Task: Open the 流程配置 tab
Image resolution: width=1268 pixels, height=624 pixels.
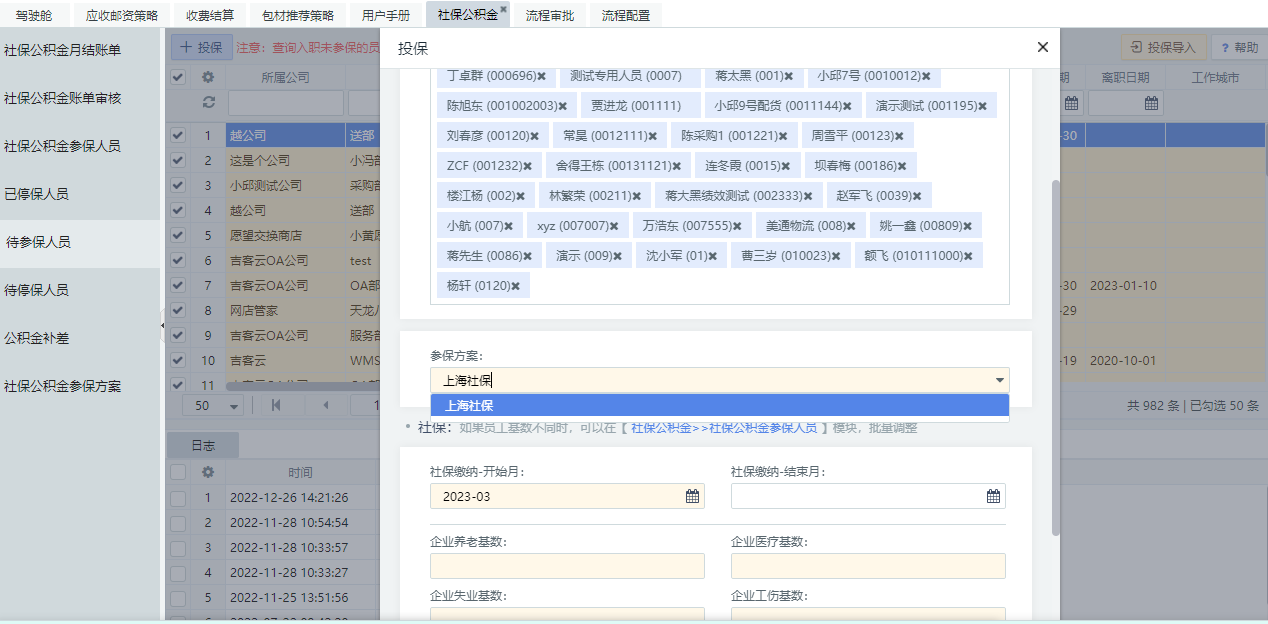Action: coord(626,15)
